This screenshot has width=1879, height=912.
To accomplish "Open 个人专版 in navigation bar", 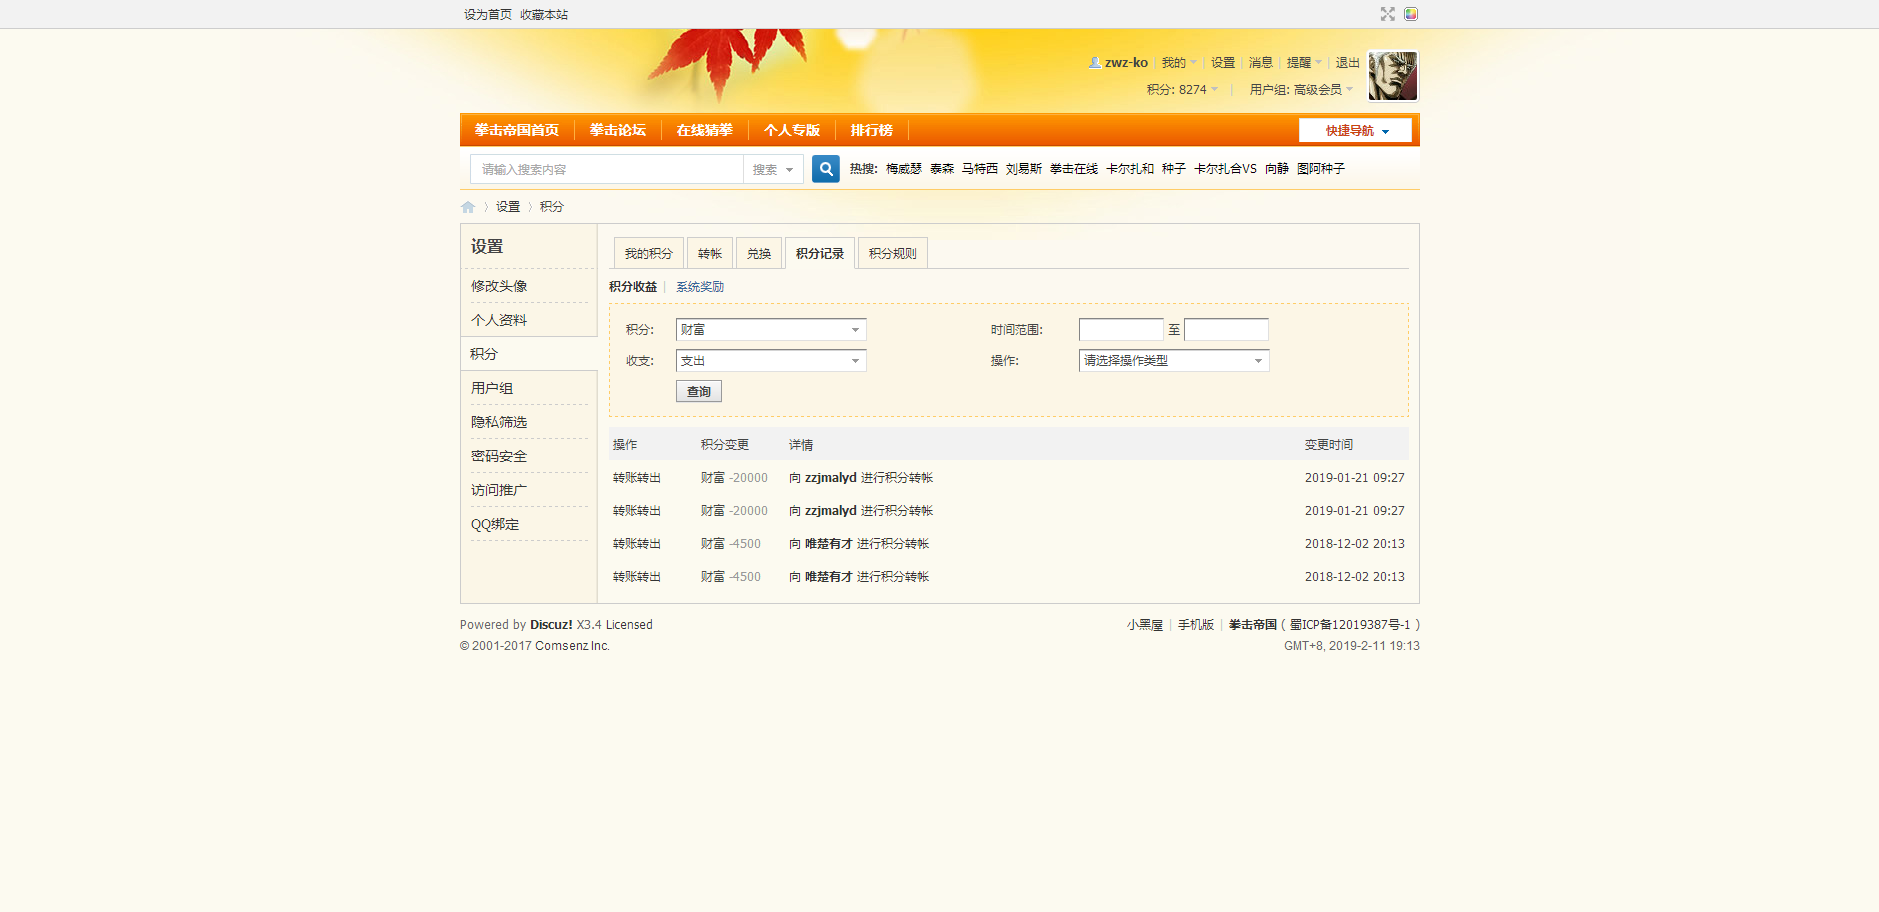I will [x=792, y=130].
